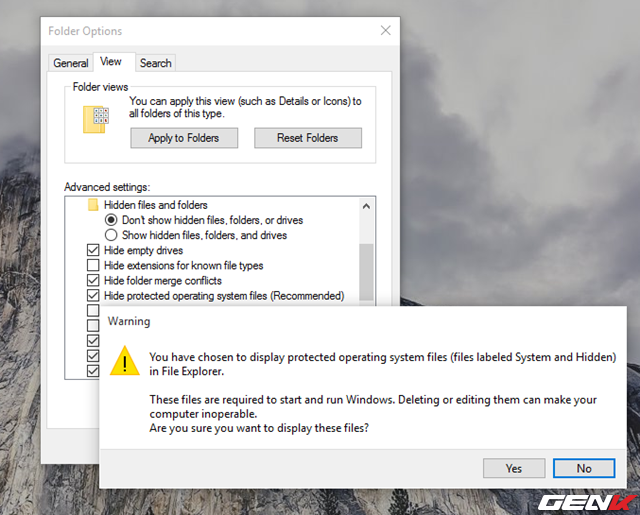This screenshot has height=515, width=640.
Task: Uncheck Hide protected operating system files
Action: click(x=93, y=295)
